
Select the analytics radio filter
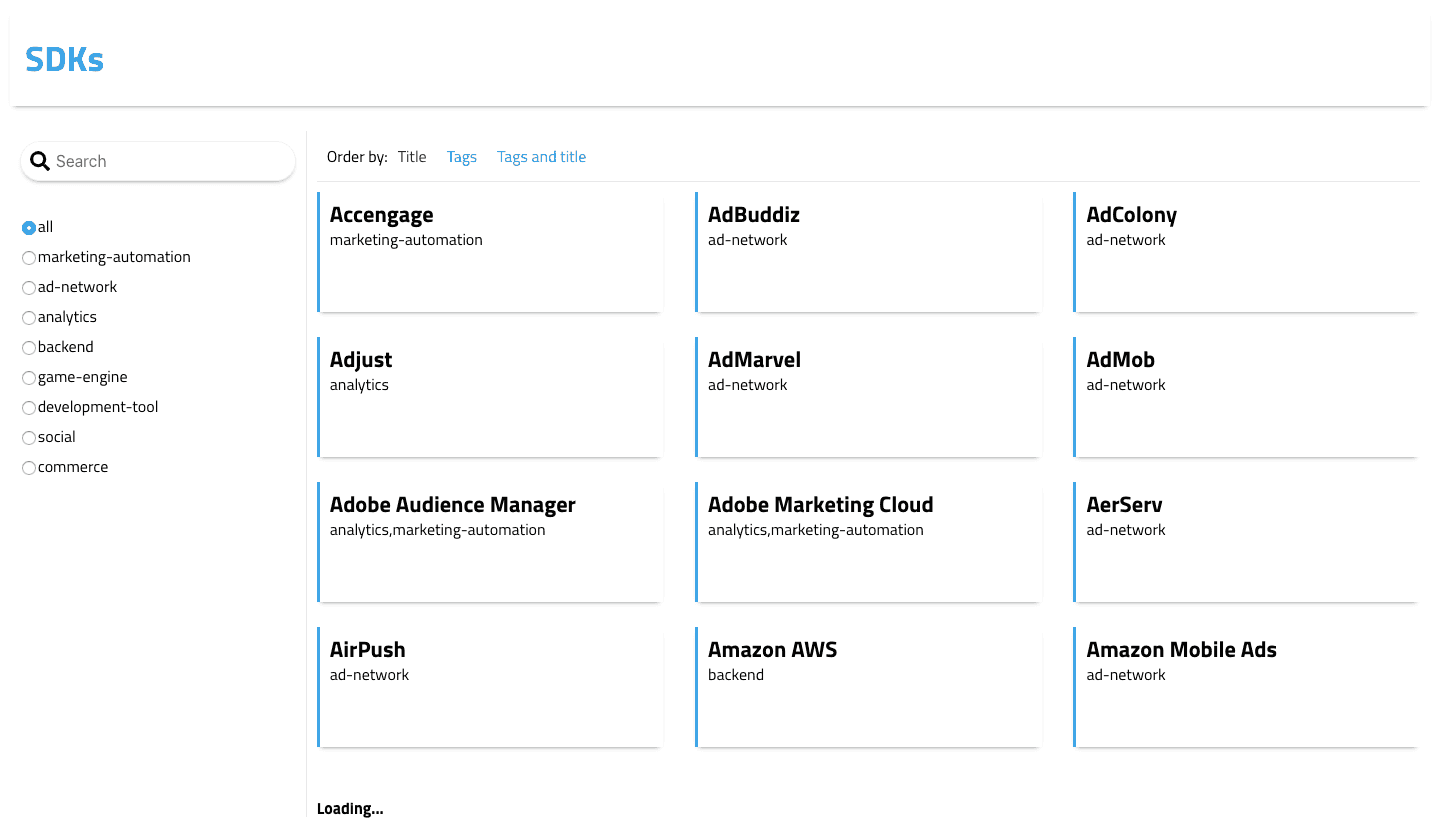coord(29,318)
